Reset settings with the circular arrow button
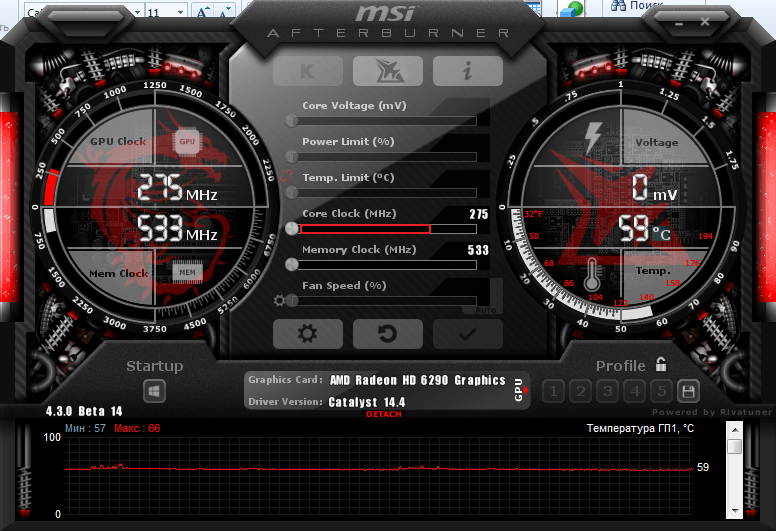 [x=387, y=334]
